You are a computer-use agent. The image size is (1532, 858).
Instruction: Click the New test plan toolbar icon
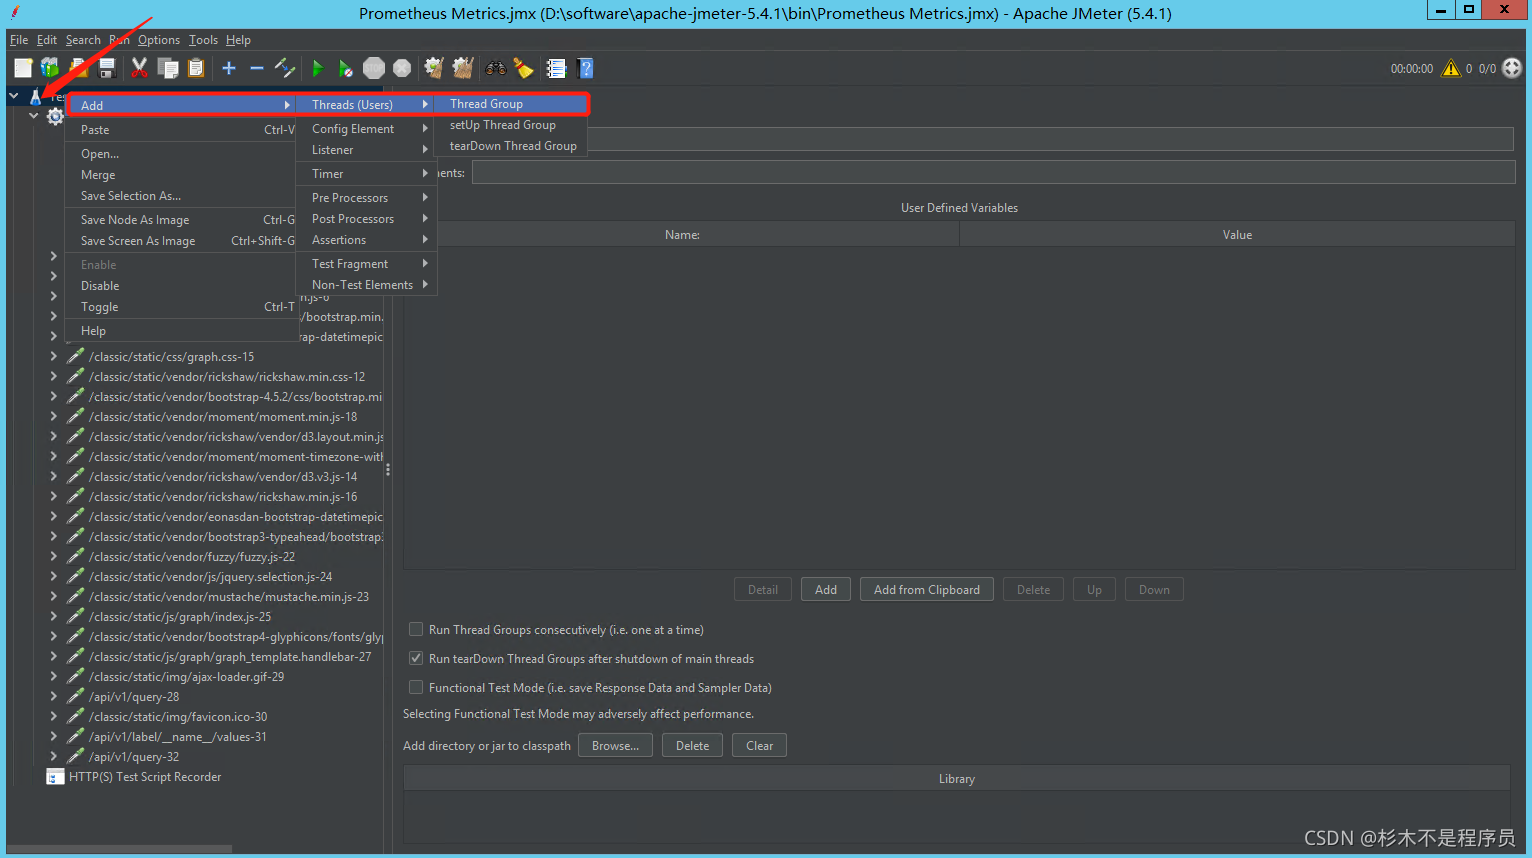23,68
